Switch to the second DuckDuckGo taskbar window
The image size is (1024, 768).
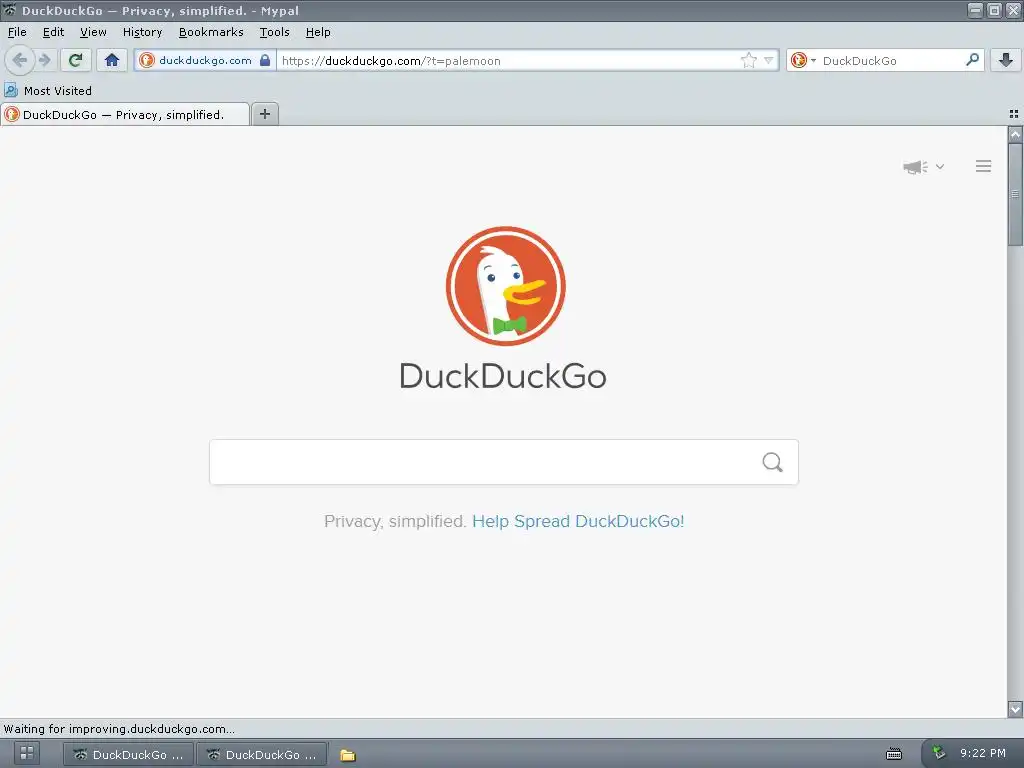262,754
